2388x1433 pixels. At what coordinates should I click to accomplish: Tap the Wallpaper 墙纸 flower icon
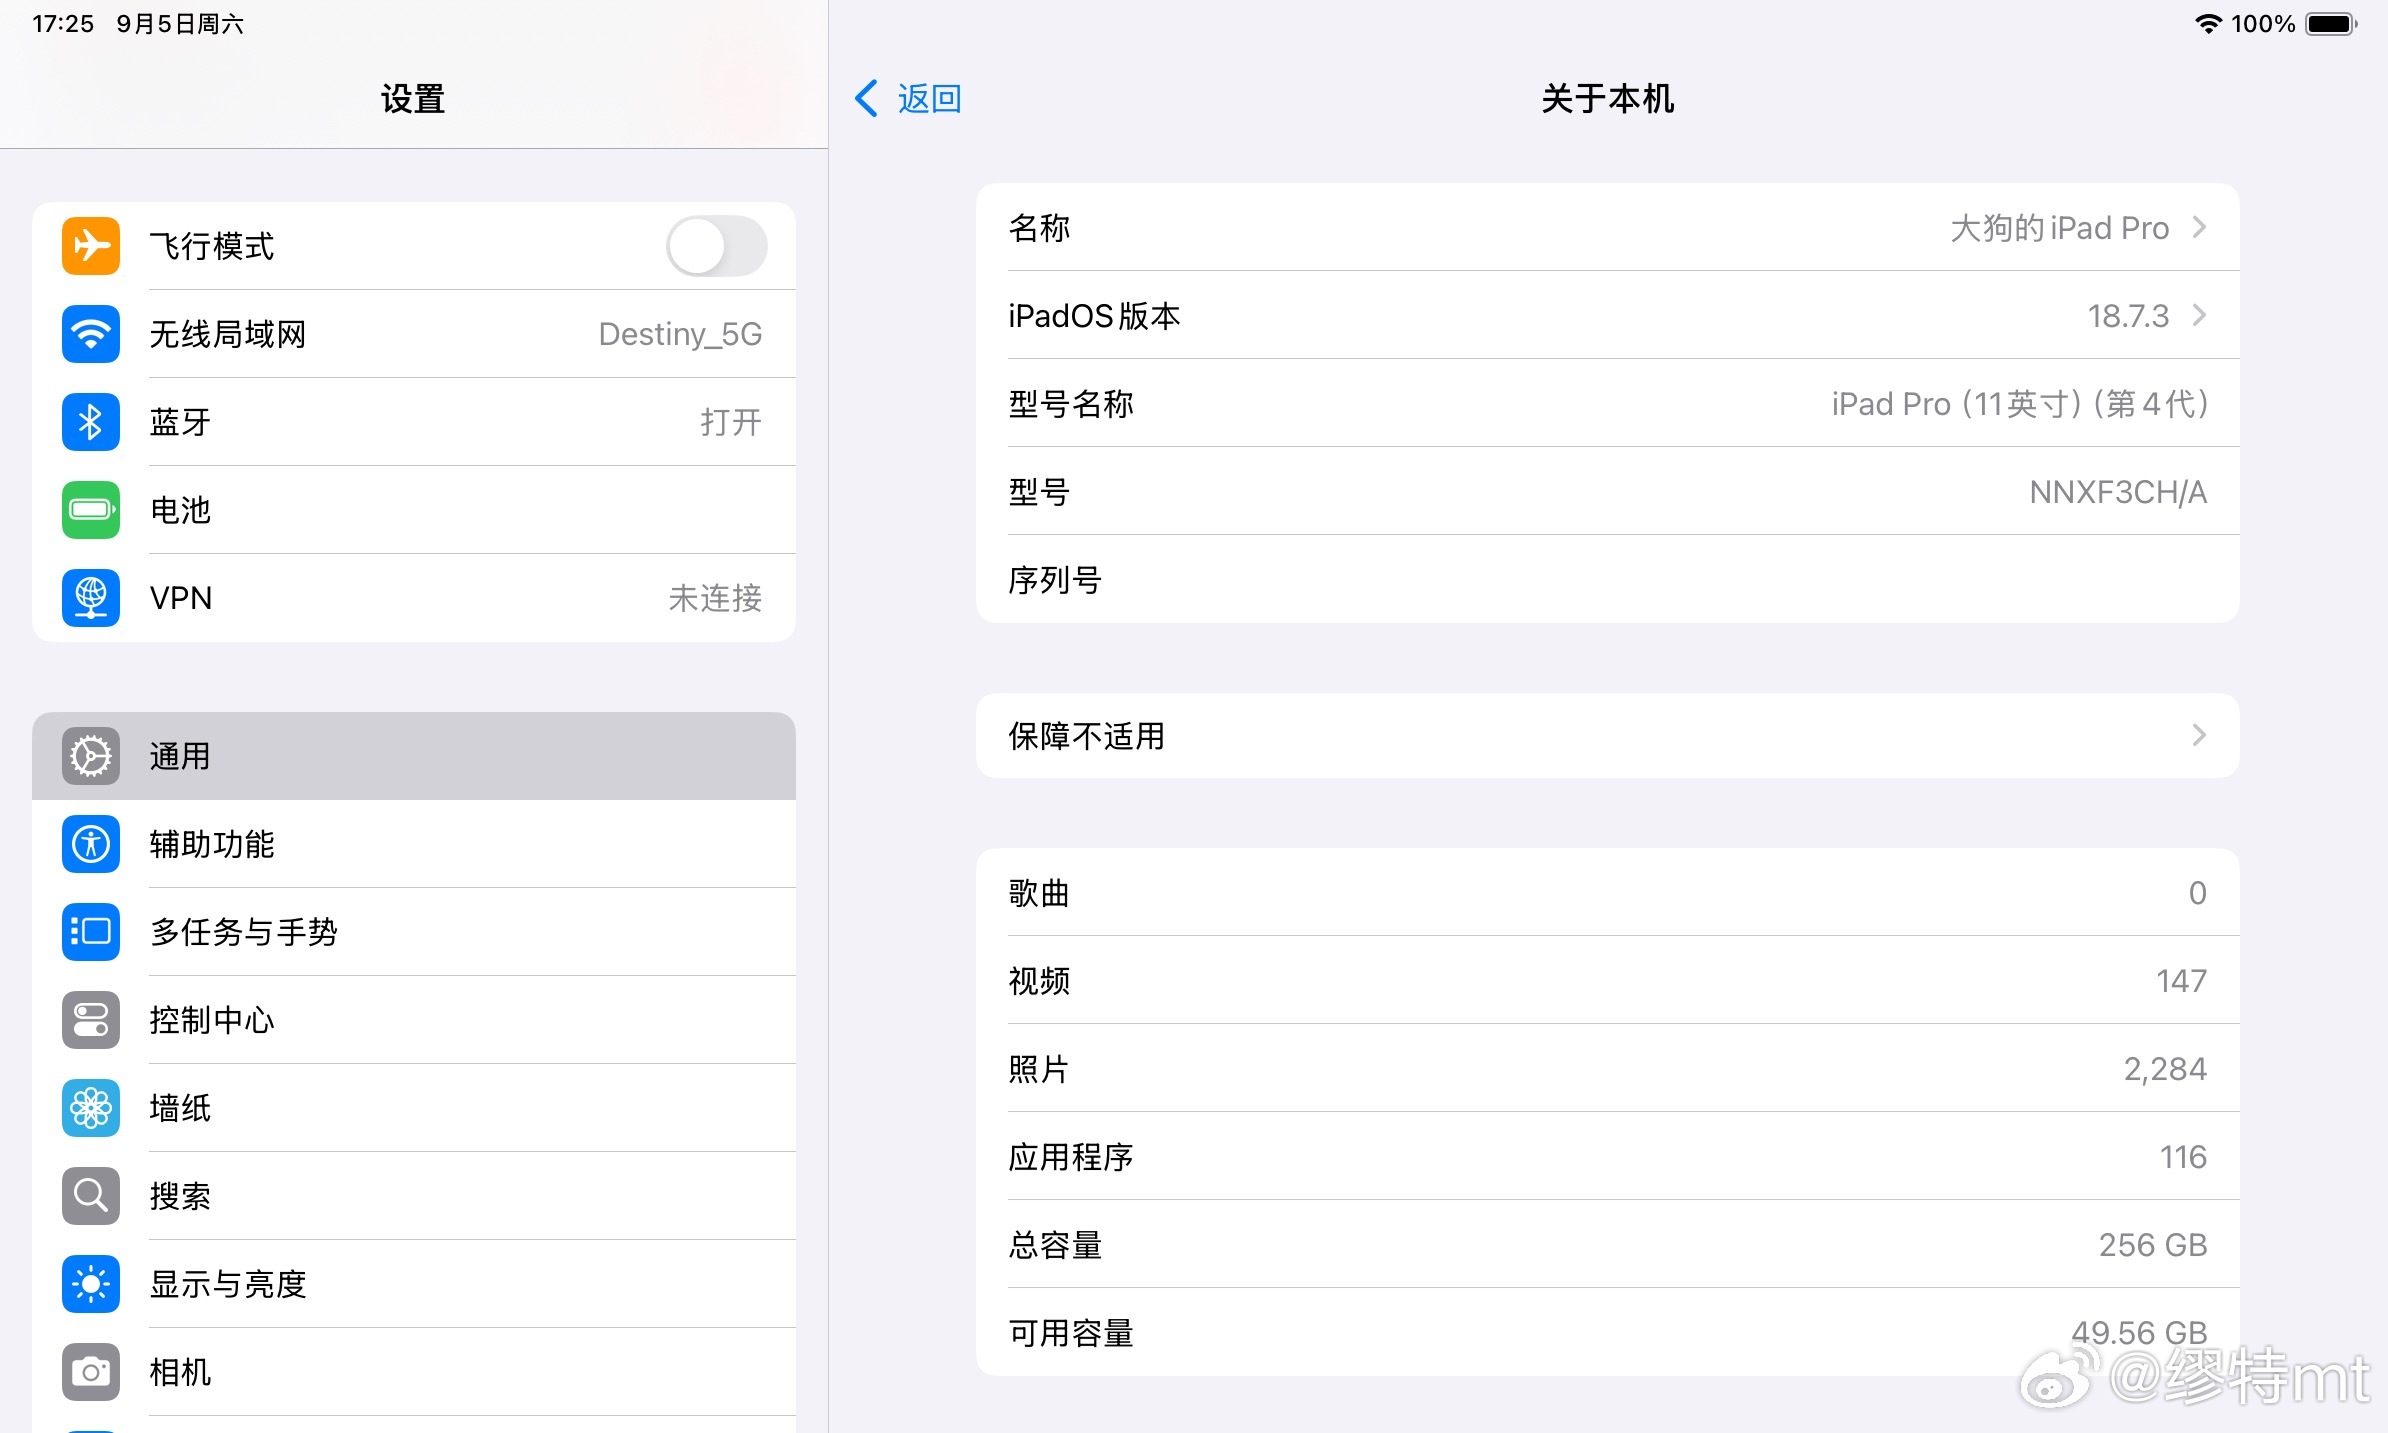[91, 1108]
